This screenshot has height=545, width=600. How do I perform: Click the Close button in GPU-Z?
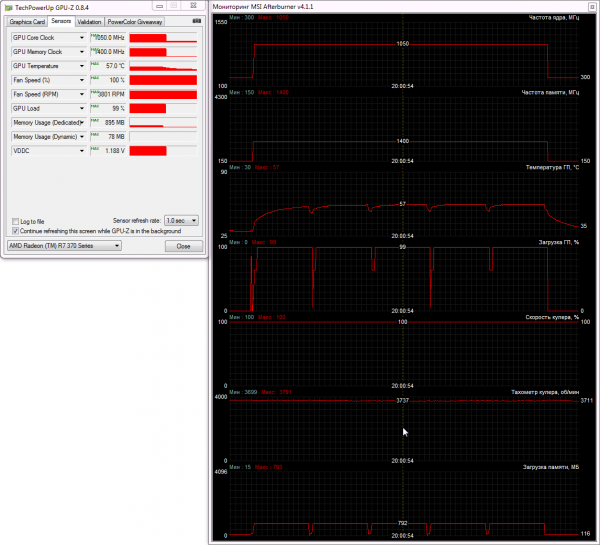(184, 246)
